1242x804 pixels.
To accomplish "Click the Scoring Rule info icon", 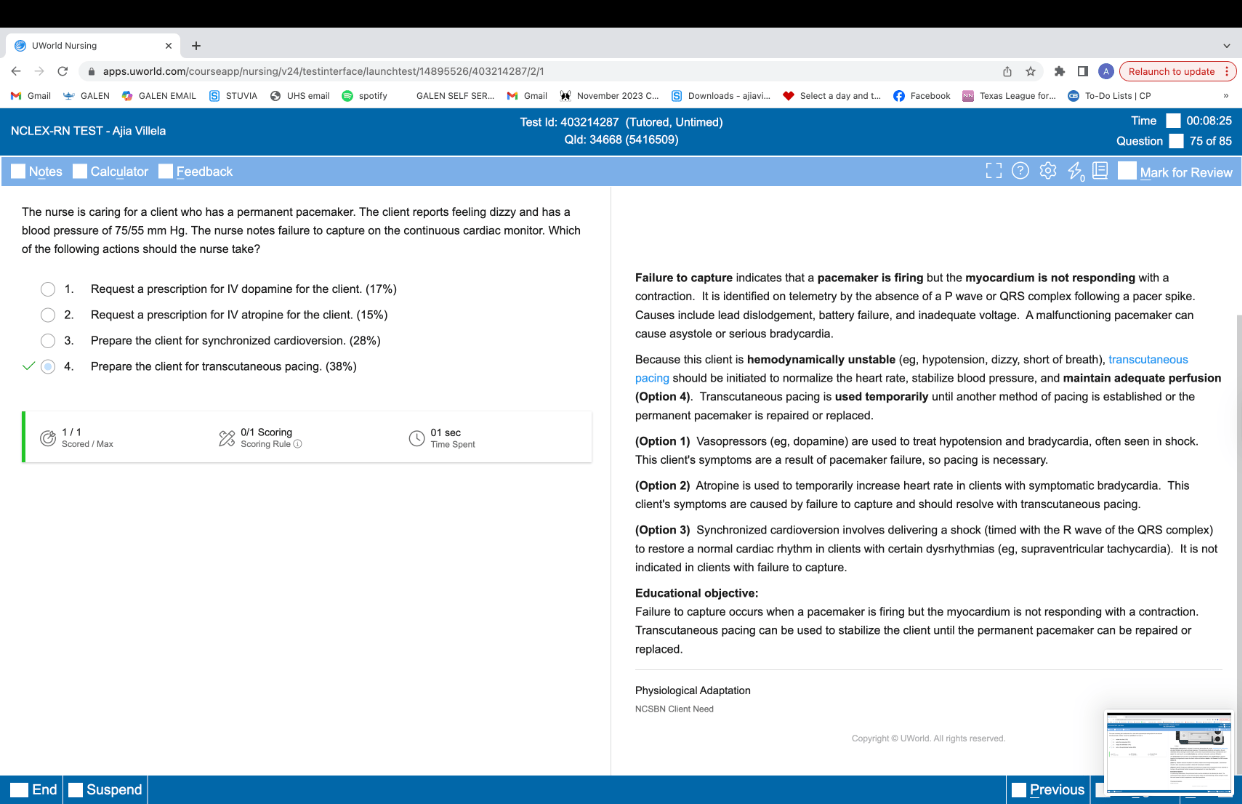I will coord(298,444).
